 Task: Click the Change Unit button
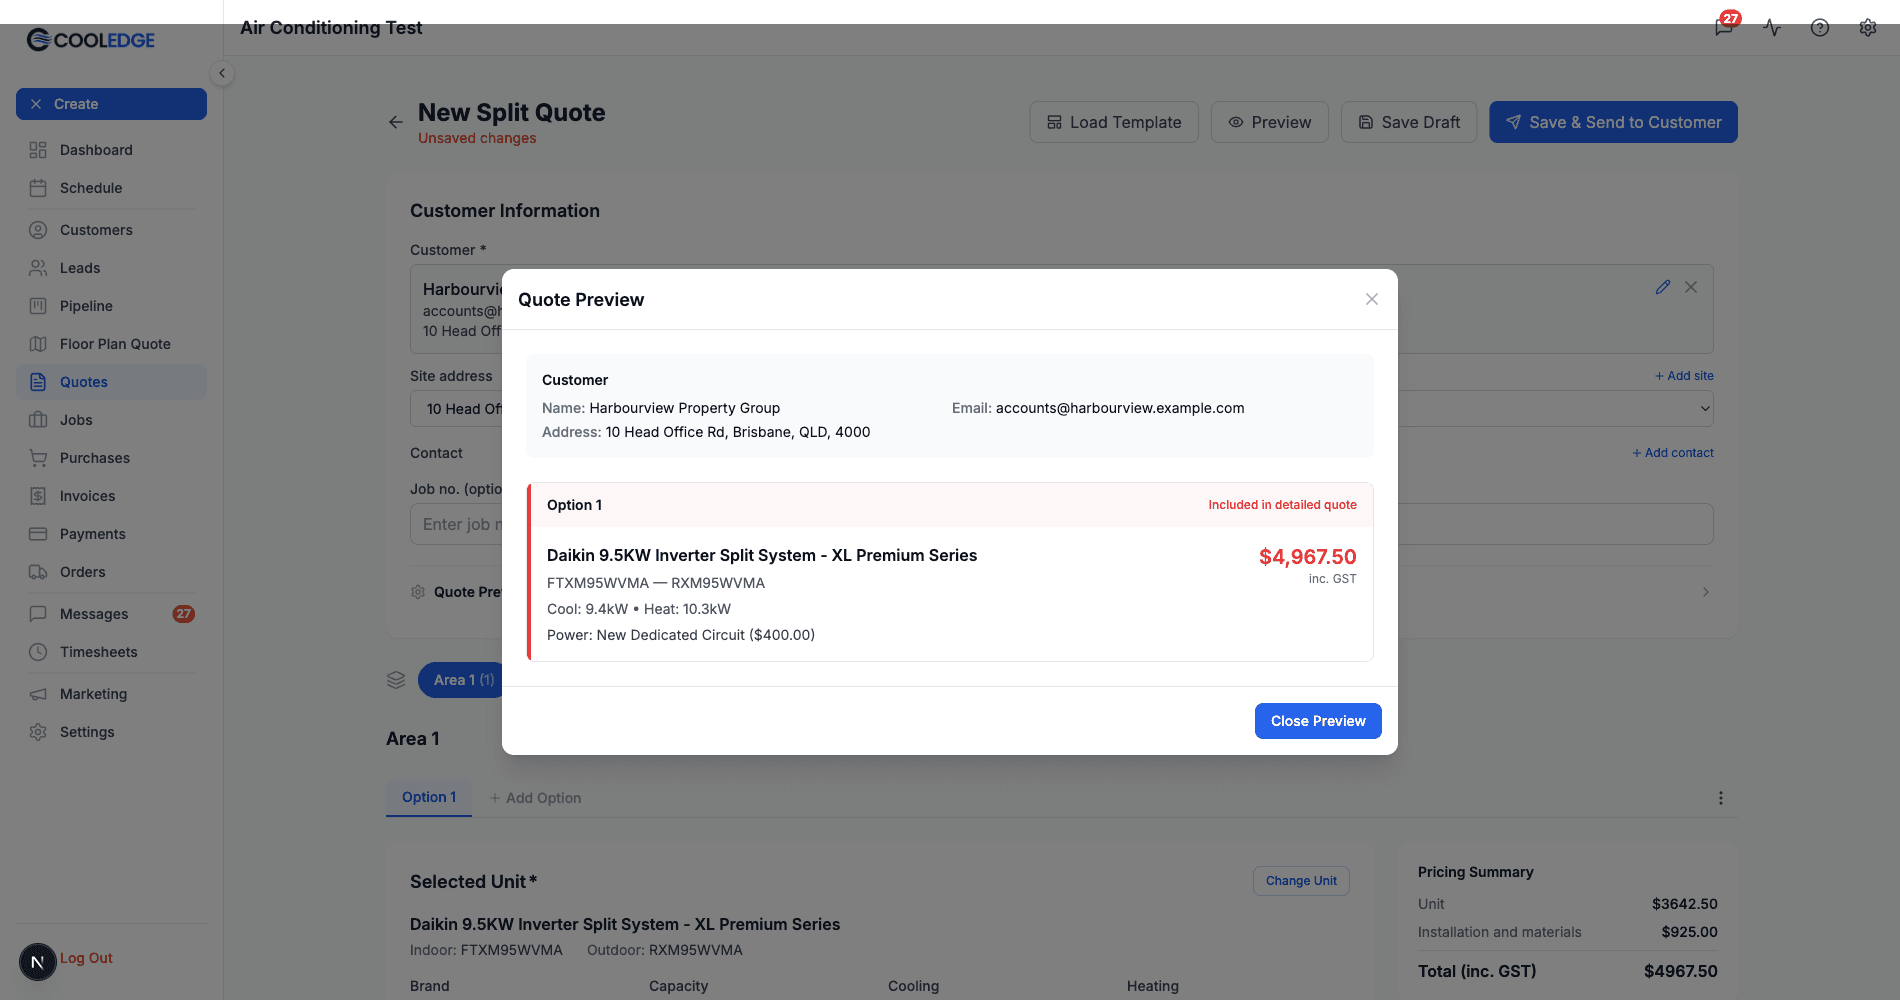tap(1301, 881)
